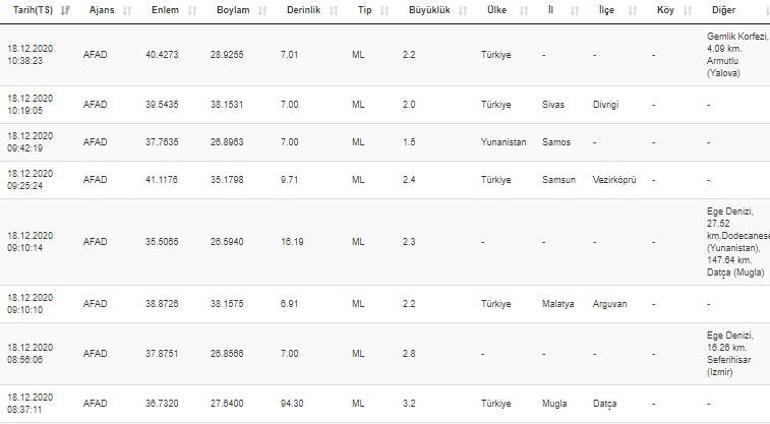Viewport: 770px width, 424px height.
Task: Sort table using the Ajans sort icon
Action: 122,9
